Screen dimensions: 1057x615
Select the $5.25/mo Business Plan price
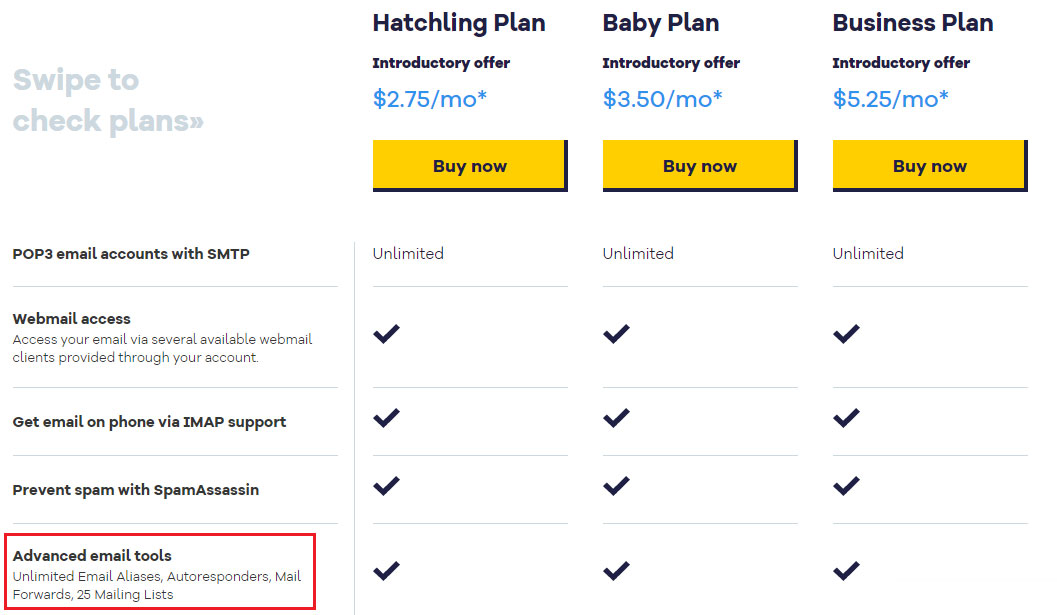coord(890,99)
